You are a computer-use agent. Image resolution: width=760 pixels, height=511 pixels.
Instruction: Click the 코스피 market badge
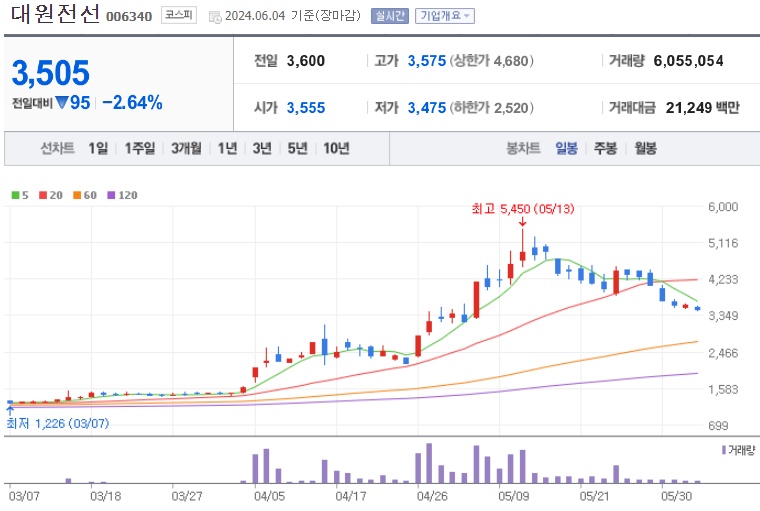tap(178, 16)
